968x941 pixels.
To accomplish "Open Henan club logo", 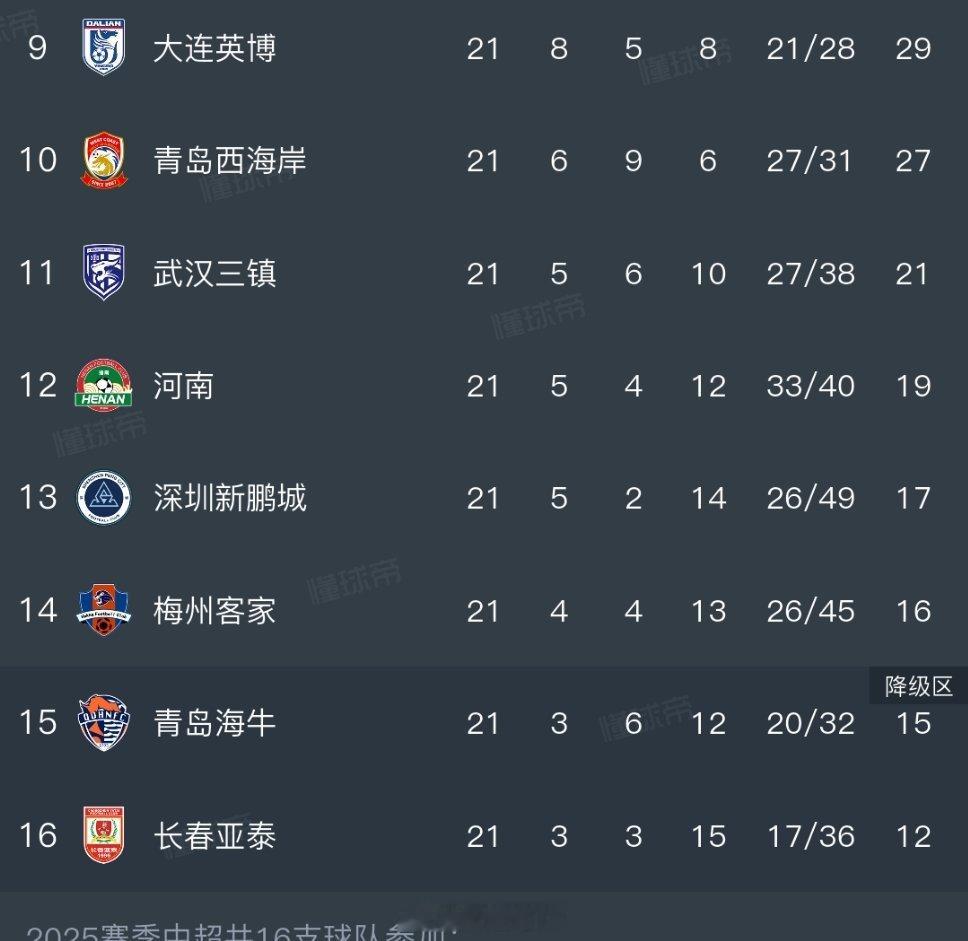I will pyautogui.click(x=104, y=385).
